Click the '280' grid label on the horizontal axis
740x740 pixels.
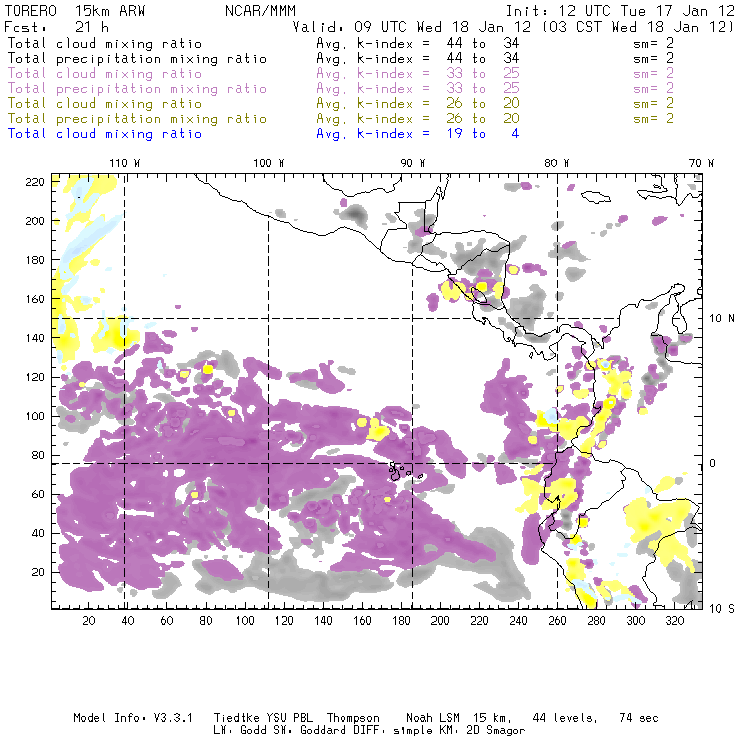(597, 621)
